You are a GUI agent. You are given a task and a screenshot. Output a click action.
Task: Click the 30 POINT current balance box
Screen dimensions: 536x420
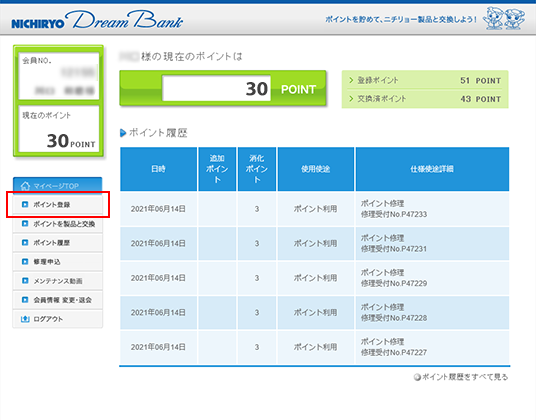(x=223, y=89)
